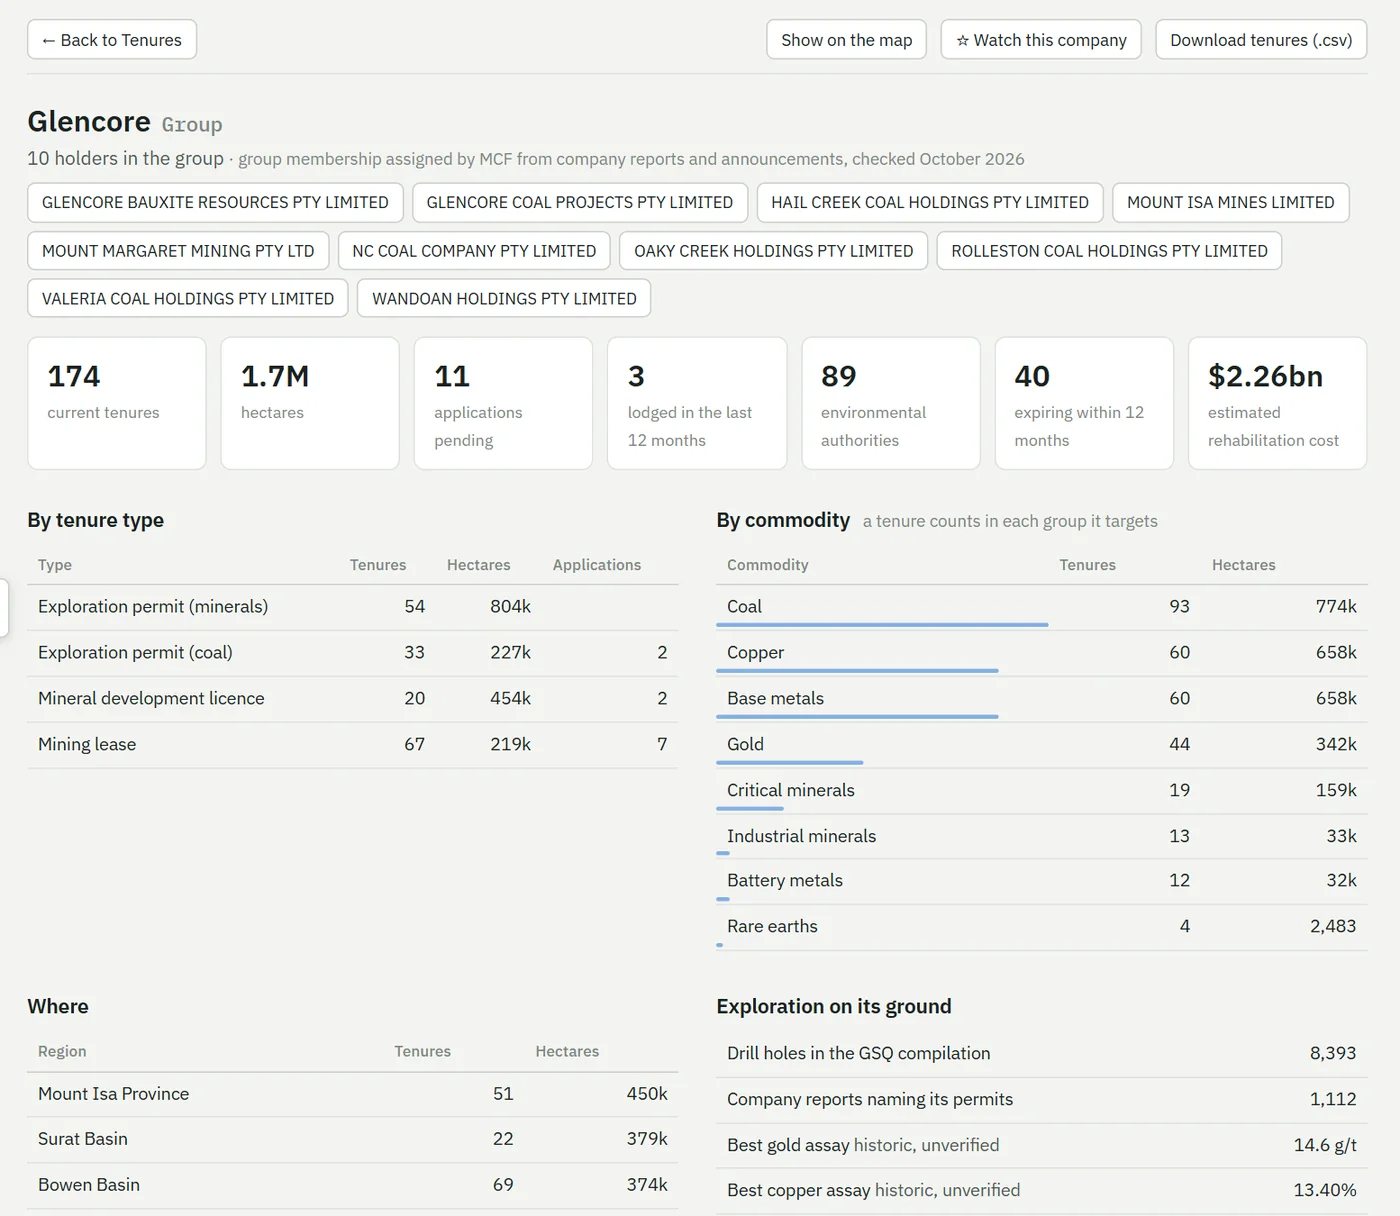
Task: Open the 40 expiring within 12 months card
Action: pyautogui.click(x=1084, y=403)
